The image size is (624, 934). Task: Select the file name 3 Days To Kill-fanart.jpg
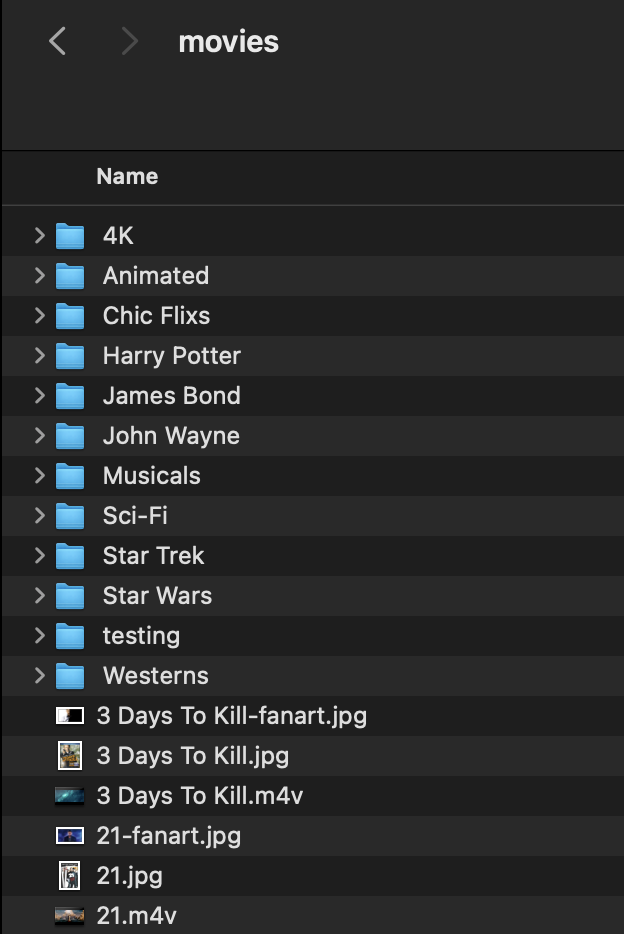[x=232, y=716]
